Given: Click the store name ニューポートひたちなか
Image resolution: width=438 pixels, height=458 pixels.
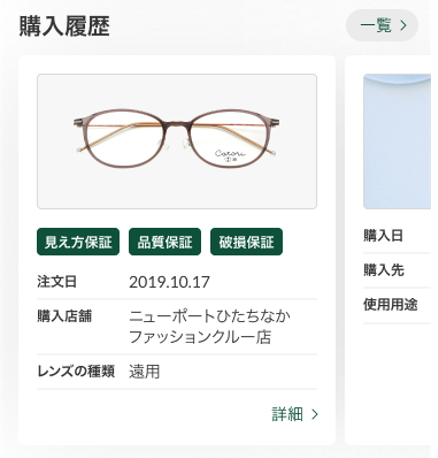Looking at the screenshot, I should point(210,316).
